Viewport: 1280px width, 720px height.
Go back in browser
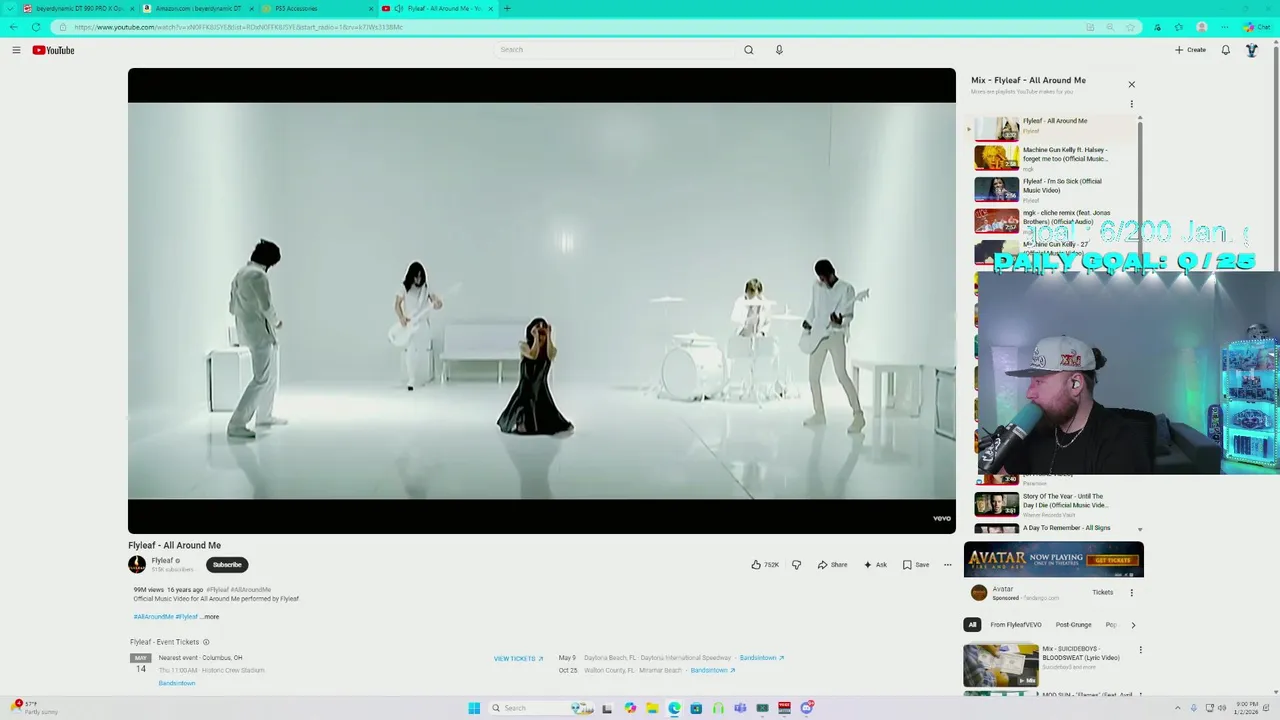[12, 27]
